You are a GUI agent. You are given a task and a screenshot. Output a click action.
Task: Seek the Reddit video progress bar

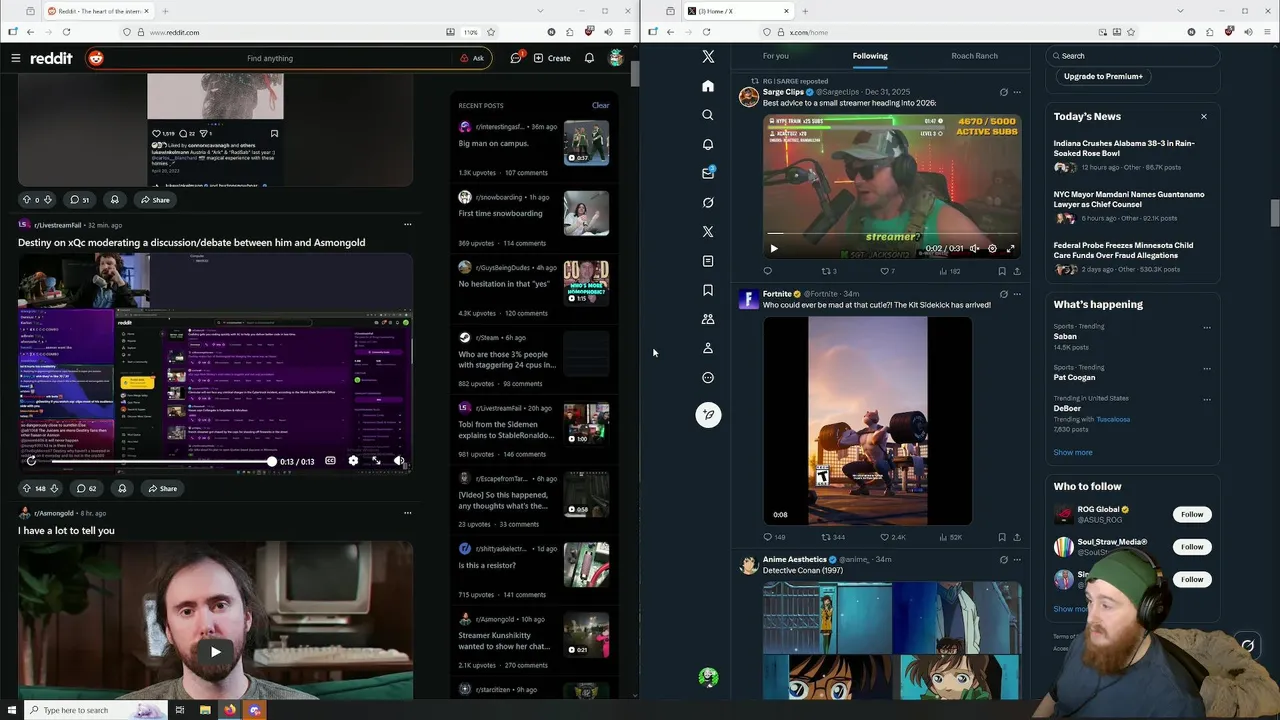[161, 461]
